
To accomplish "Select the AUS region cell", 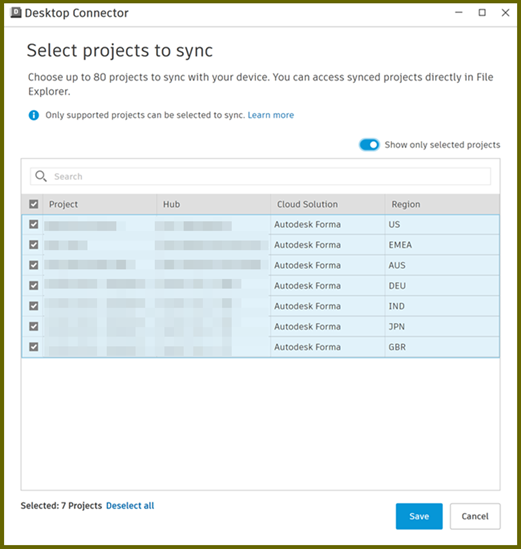I will (x=442, y=265).
